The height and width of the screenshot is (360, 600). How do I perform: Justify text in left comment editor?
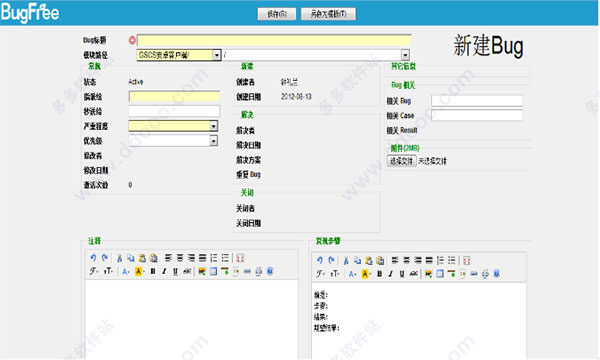202,258
